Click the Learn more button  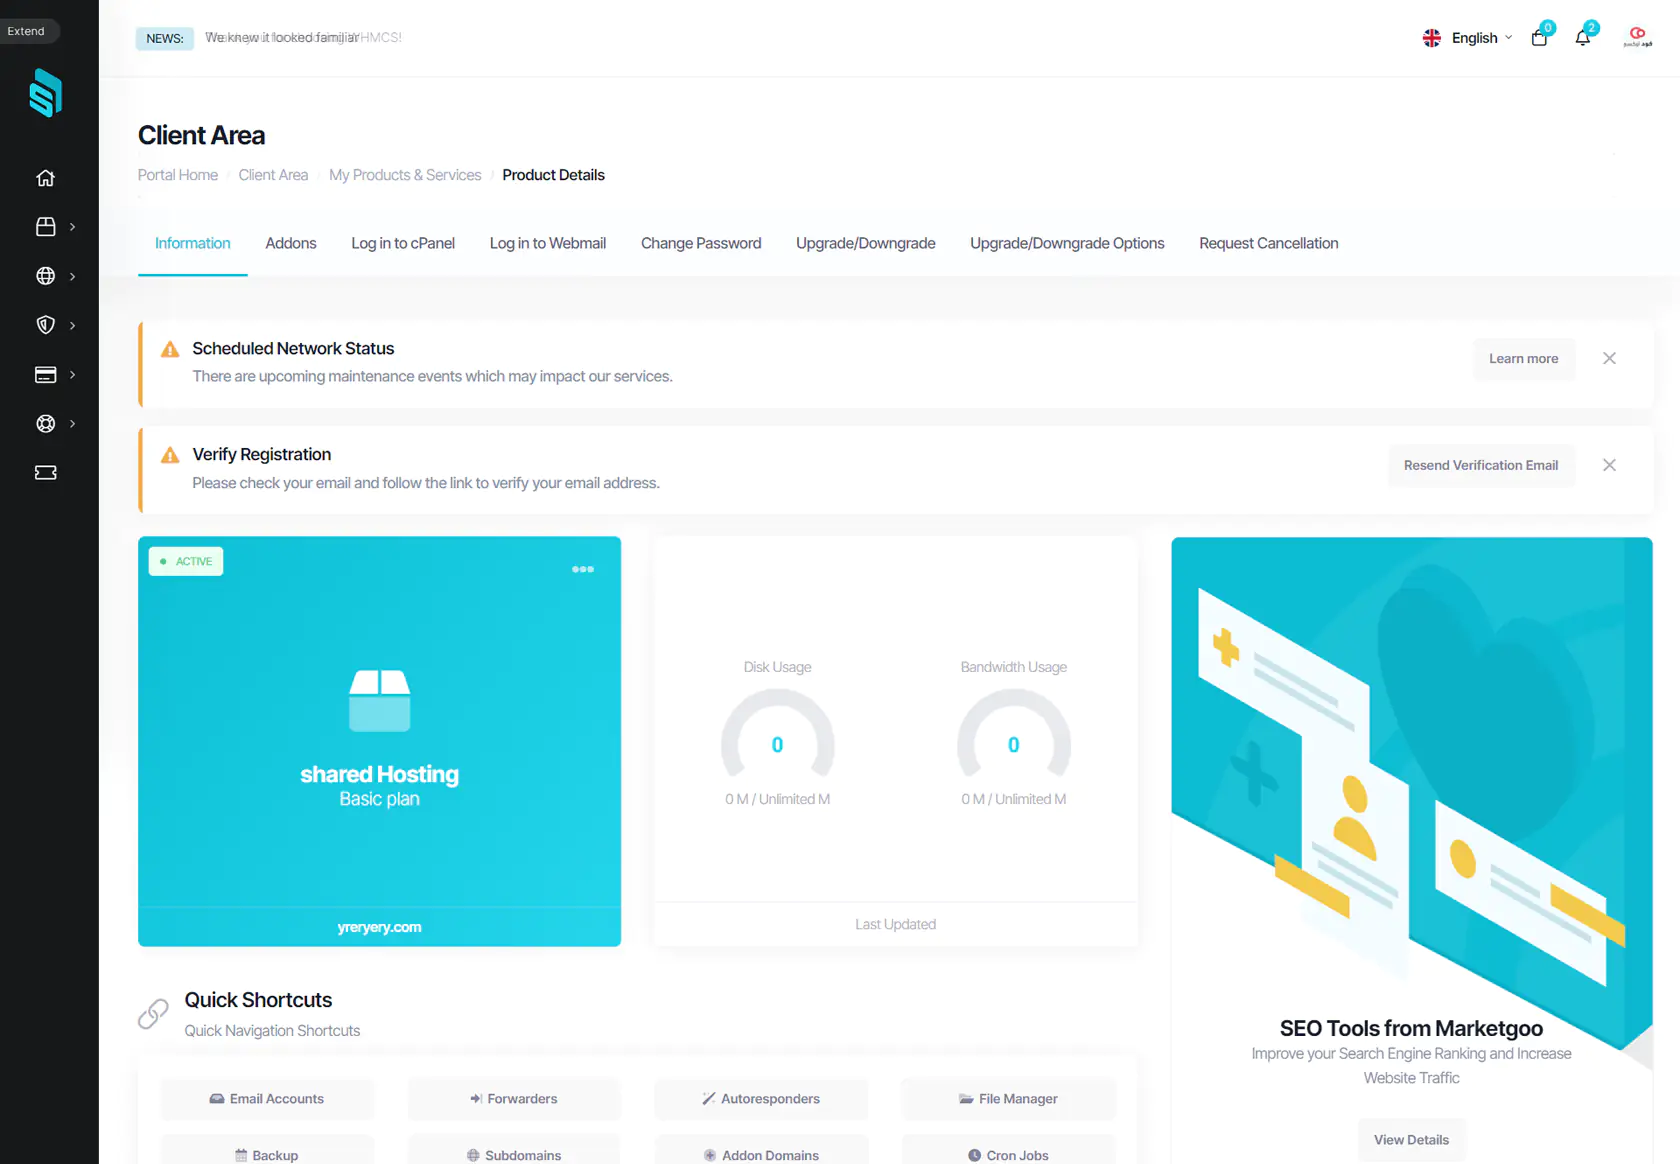coord(1524,359)
